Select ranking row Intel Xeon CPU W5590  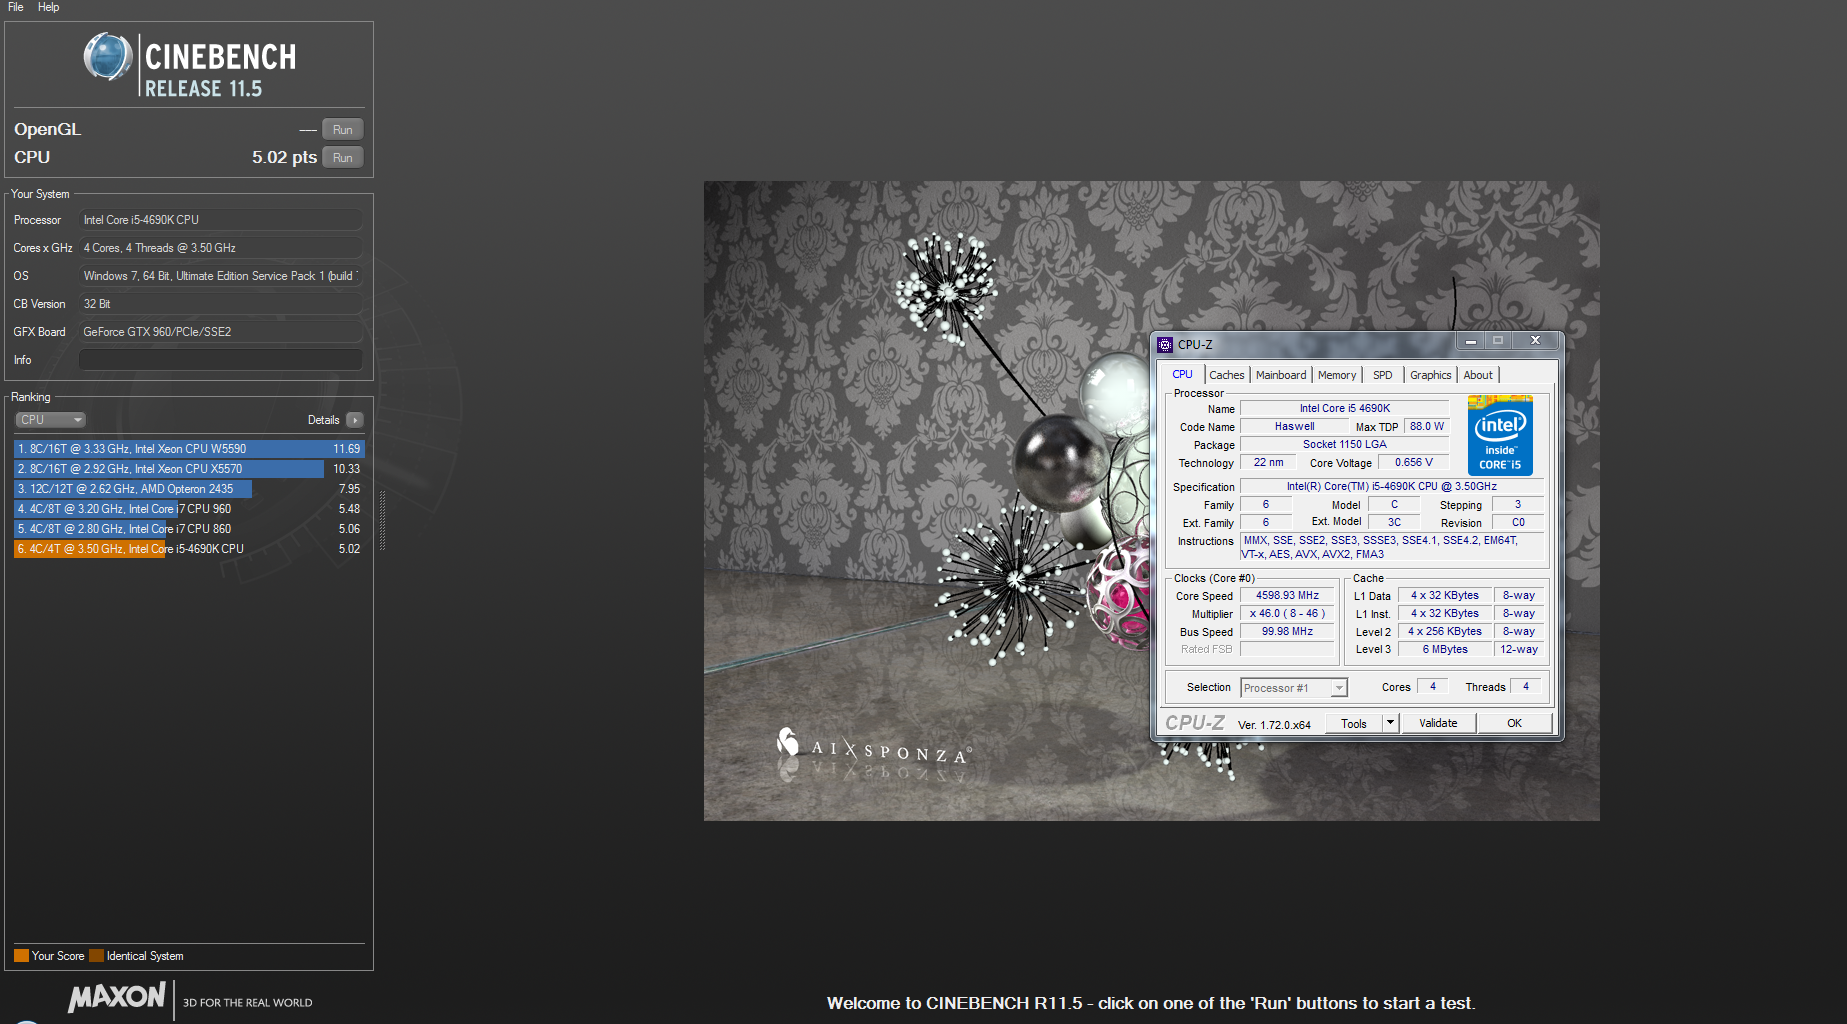coord(189,449)
